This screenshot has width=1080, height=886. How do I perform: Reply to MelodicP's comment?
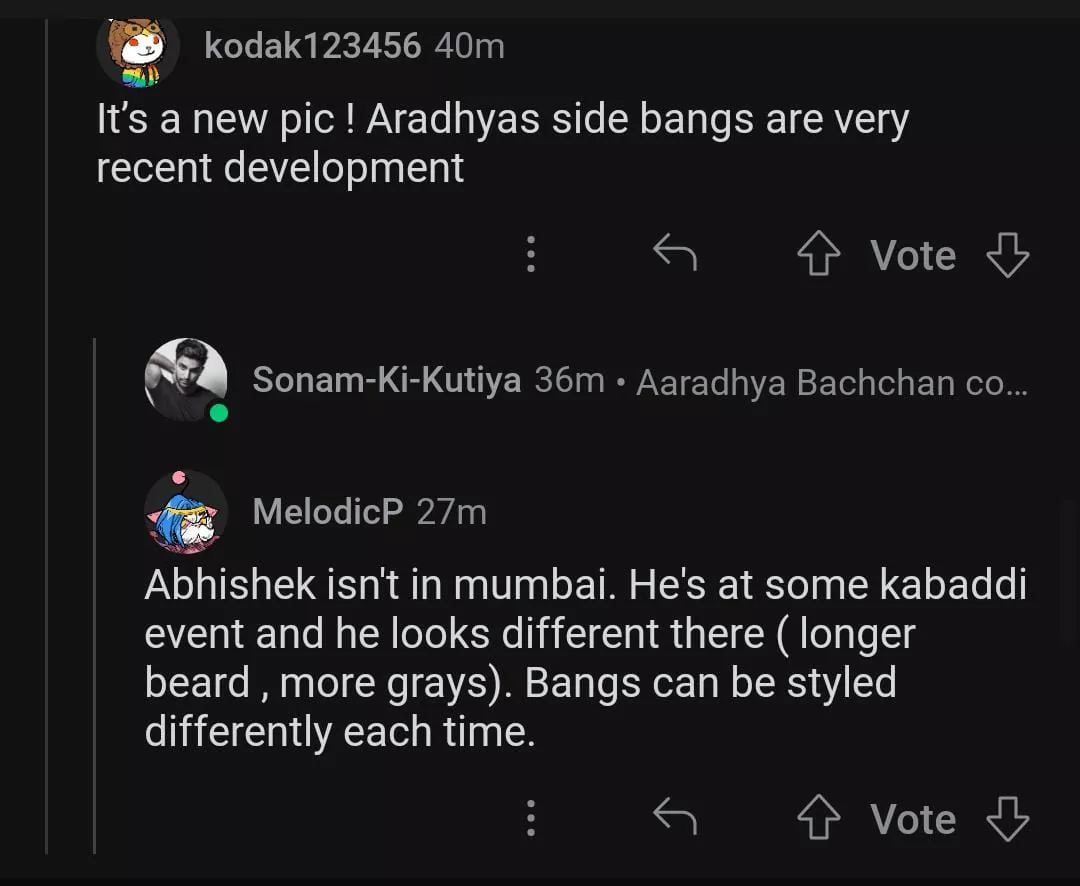coord(674,818)
